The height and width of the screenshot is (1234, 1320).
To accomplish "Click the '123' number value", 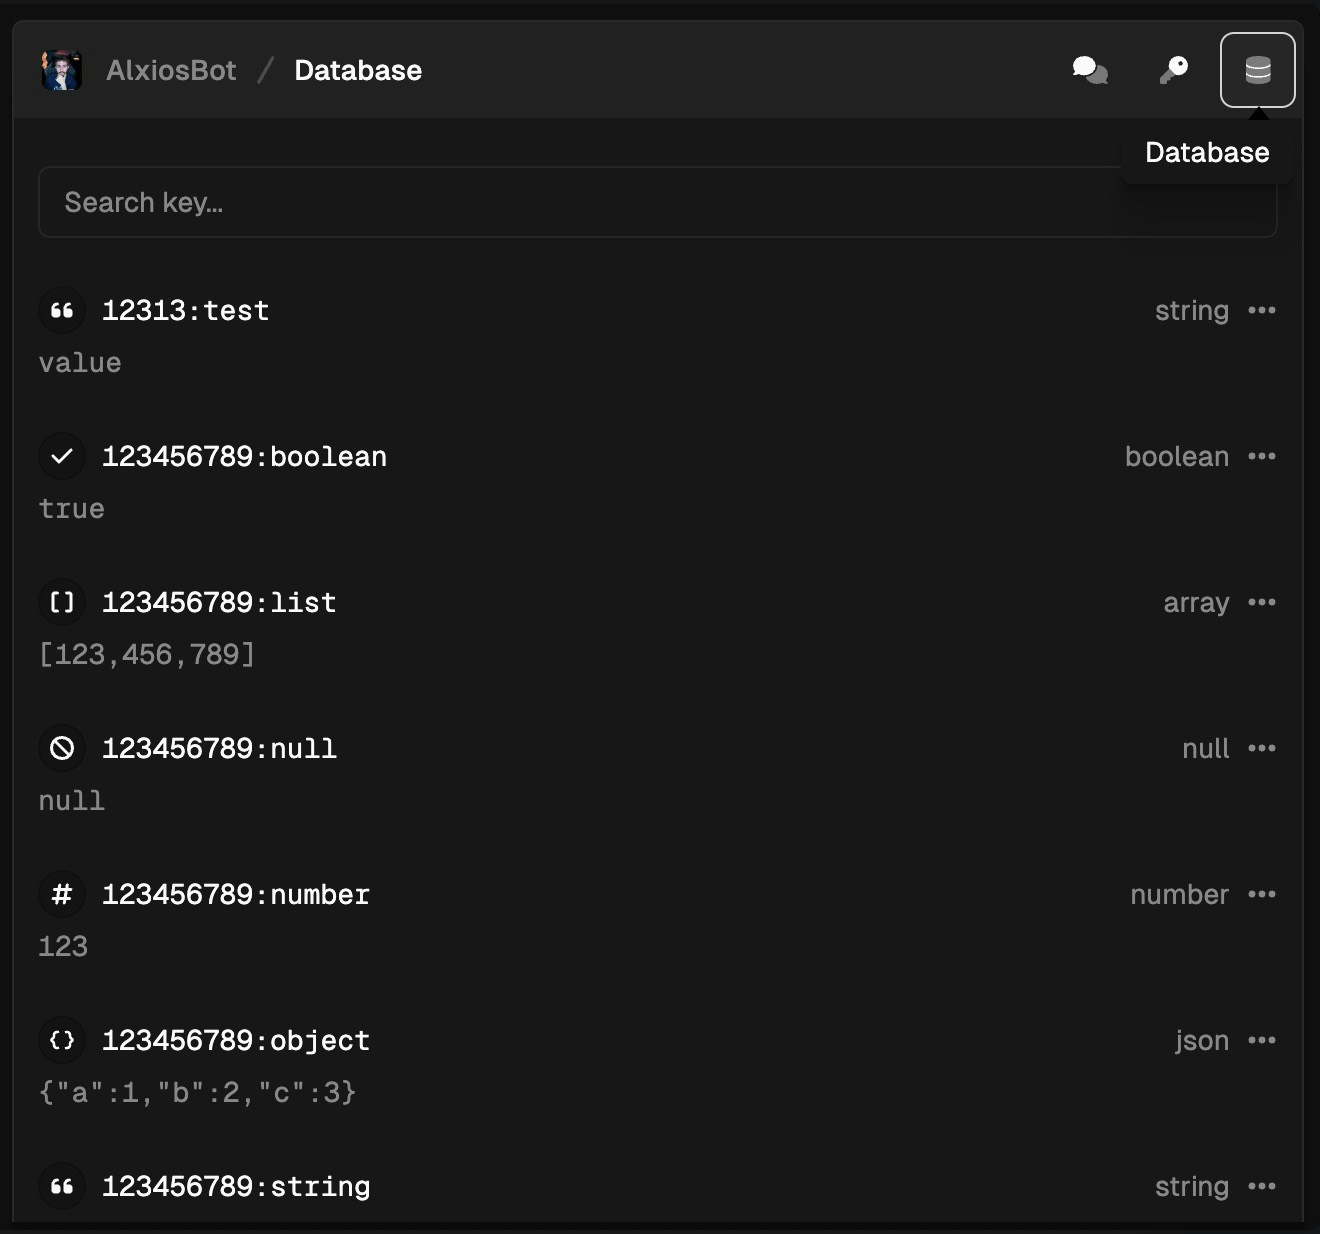I will point(63,946).
